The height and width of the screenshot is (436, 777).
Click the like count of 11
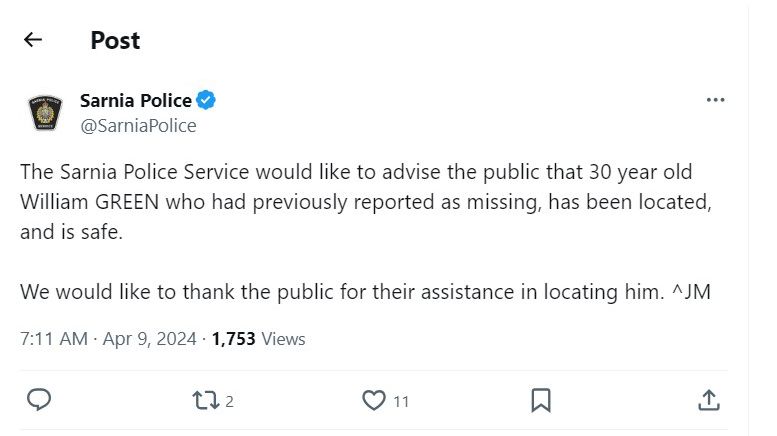pos(401,402)
